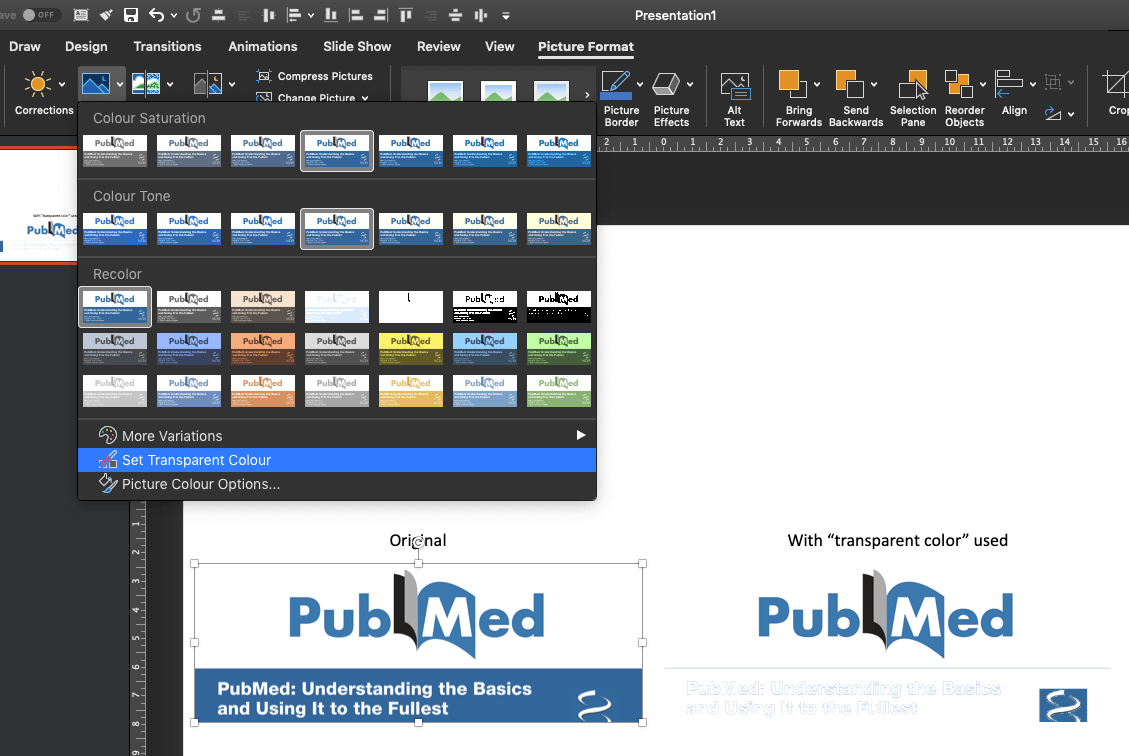Screen dimensions: 1129x756
Task: Open the Selection Pane
Action: point(913,99)
